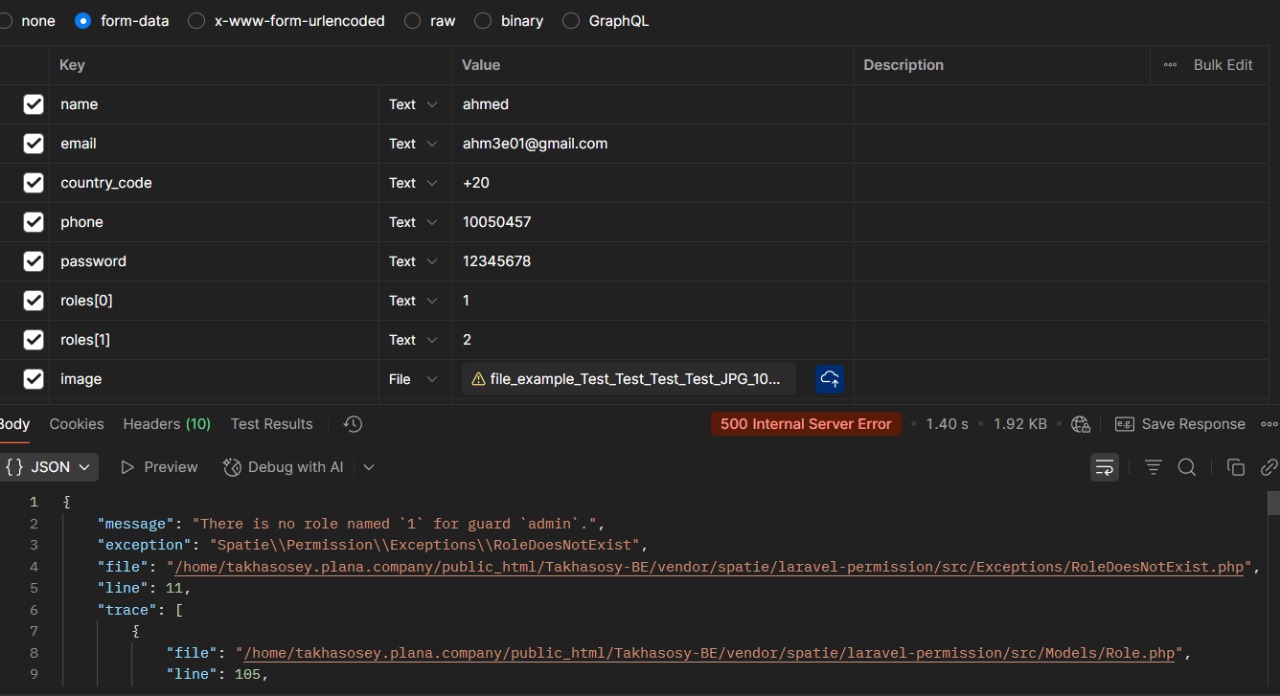1280x696 pixels.
Task: Change the image field type dropdown from File
Action: tap(413, 379)
